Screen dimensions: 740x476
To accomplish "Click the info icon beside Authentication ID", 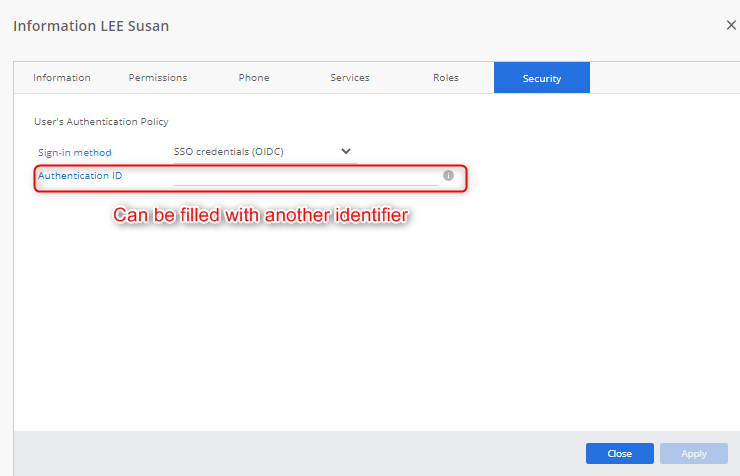I will (x=448, y=176).
